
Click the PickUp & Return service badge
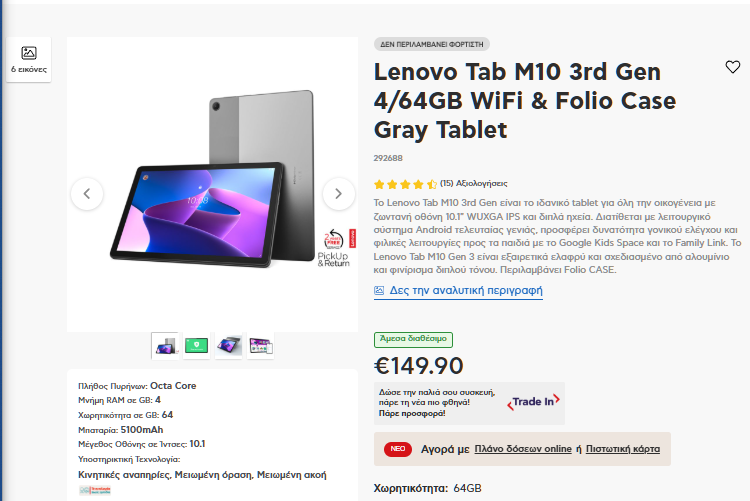[337, 248]
